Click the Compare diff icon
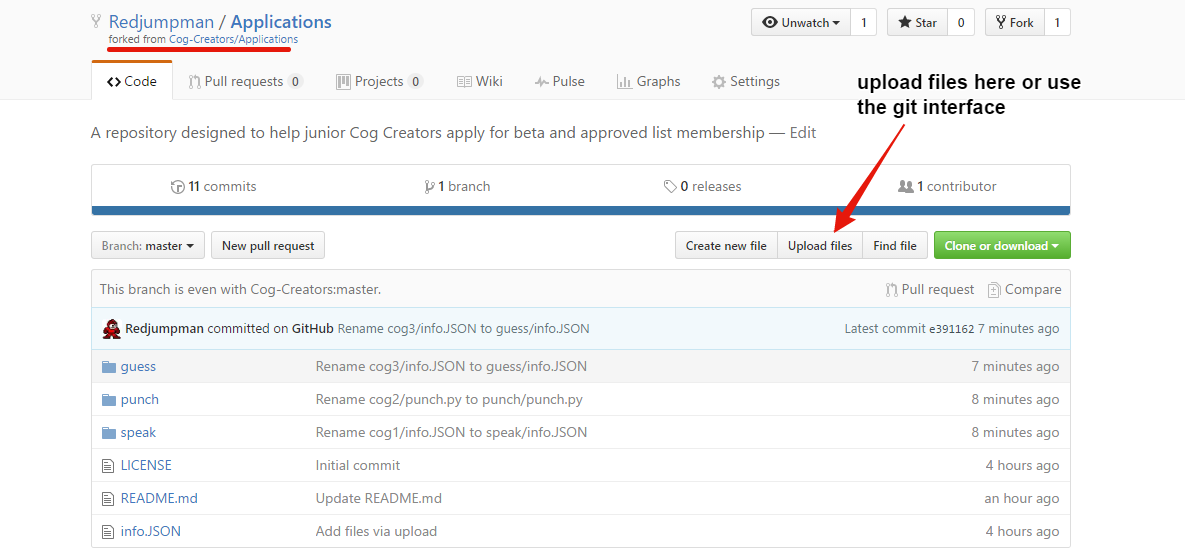 (994, 289)
